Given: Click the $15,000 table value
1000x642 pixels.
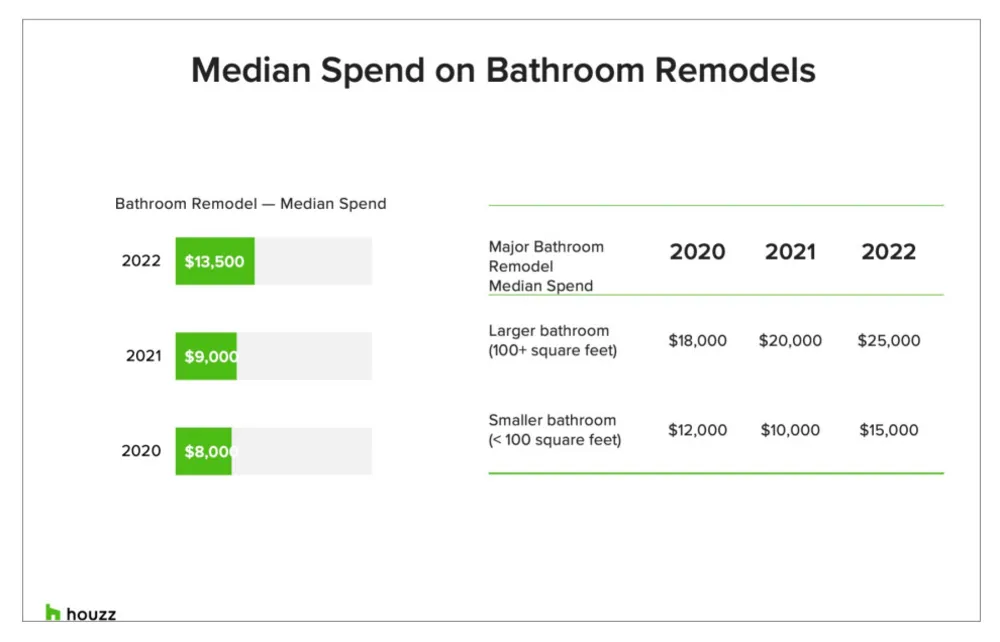Looking at the screenshot, I should coord(888,430).
